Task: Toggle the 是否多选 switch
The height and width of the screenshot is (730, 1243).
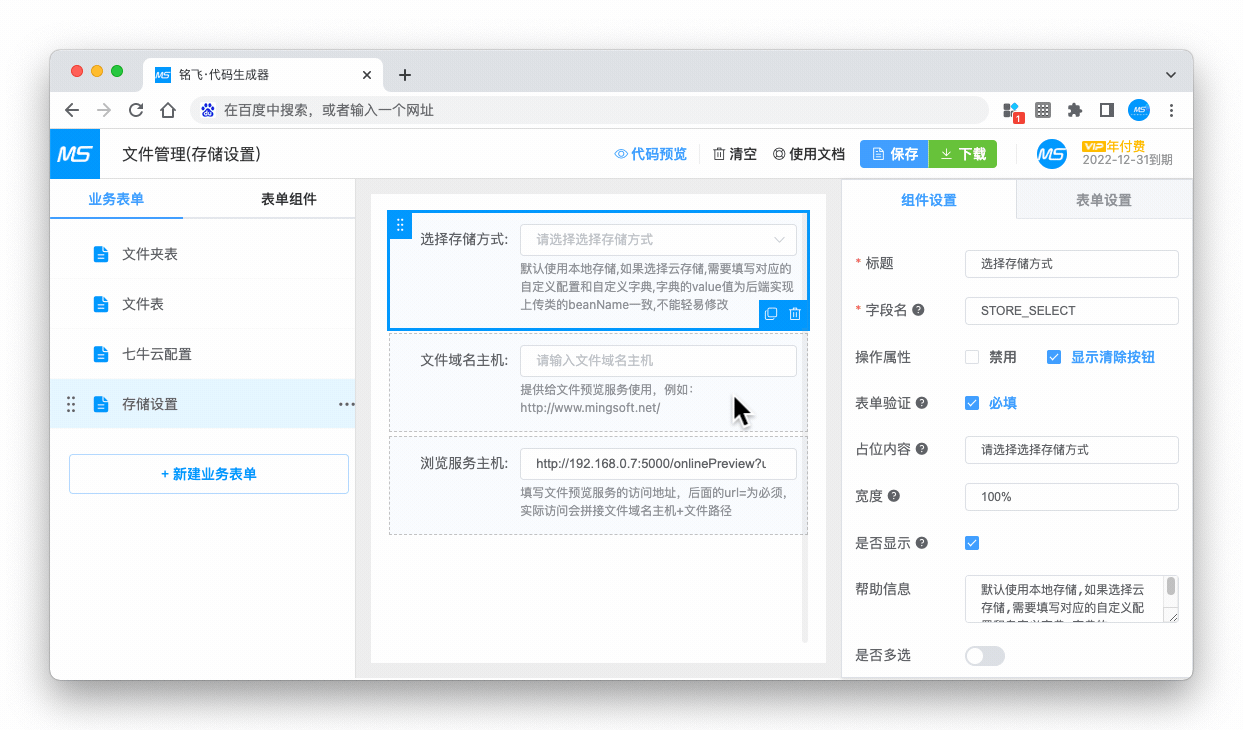Action: (984, 656)
